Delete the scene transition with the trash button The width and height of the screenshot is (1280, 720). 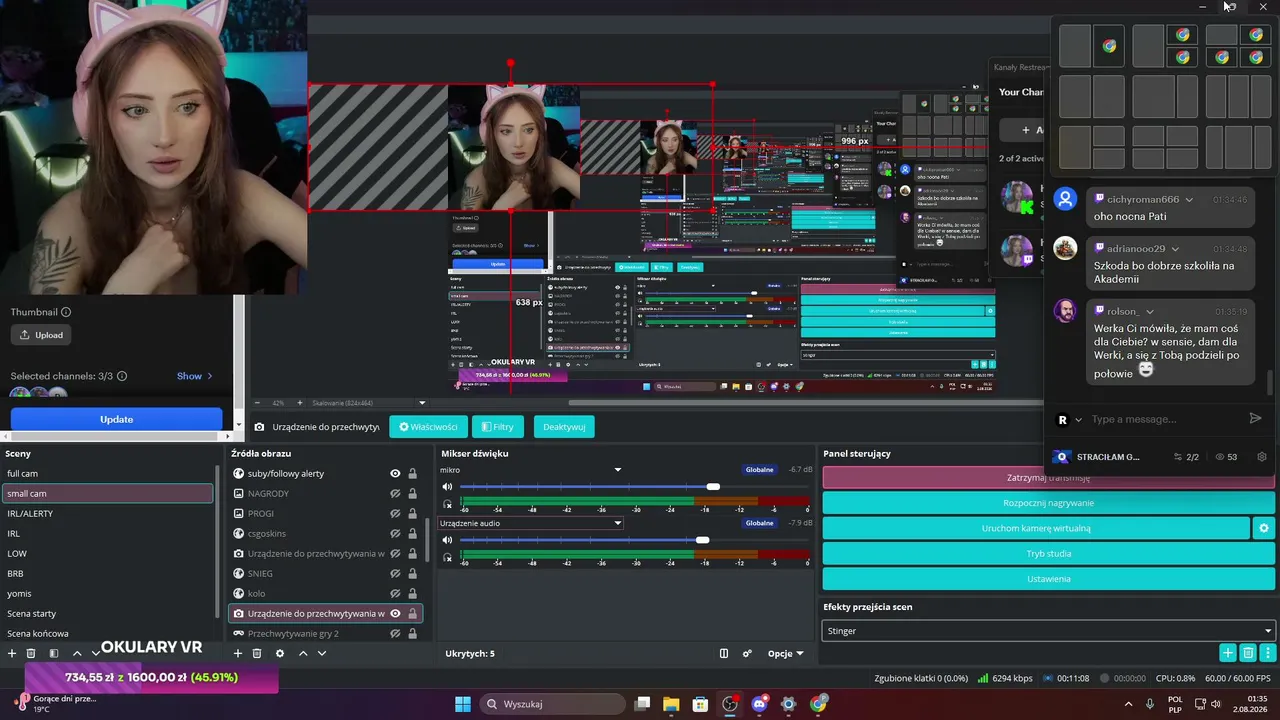(1248, 653)
